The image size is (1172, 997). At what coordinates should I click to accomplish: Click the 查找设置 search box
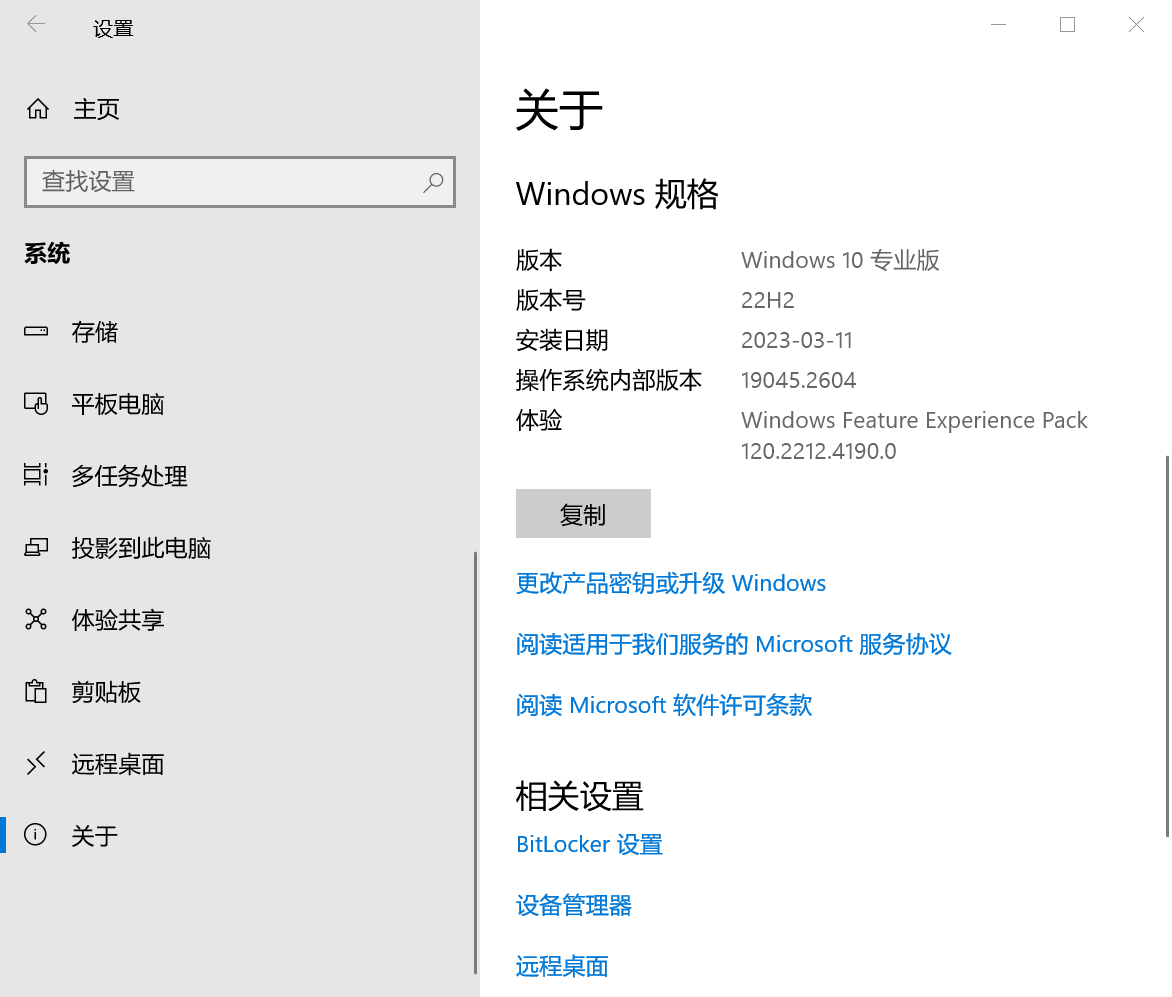pyautogui.click(x=239, y=182)
